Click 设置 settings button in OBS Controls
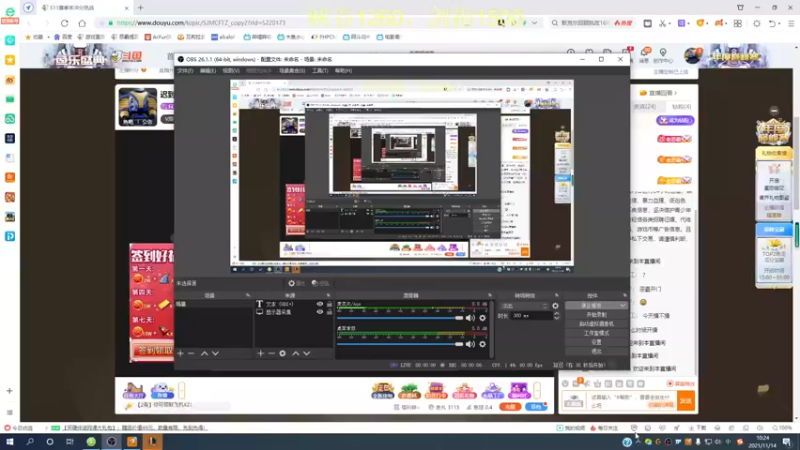The height and width of the screenshot is (450, 800). [x=596, y=342]
